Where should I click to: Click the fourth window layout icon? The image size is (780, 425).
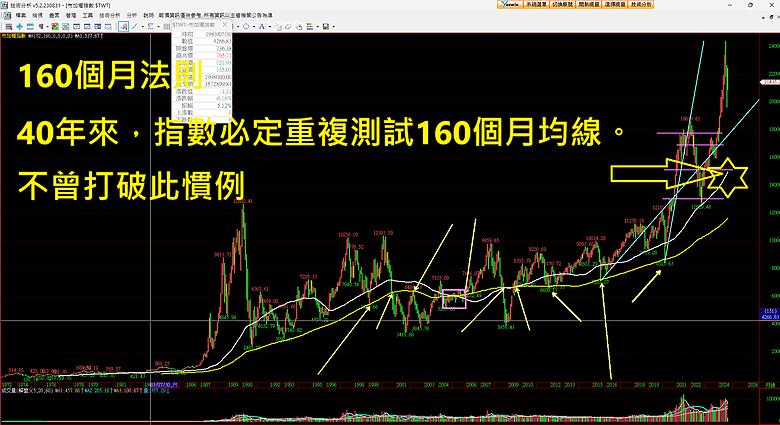tap(108, 26)
